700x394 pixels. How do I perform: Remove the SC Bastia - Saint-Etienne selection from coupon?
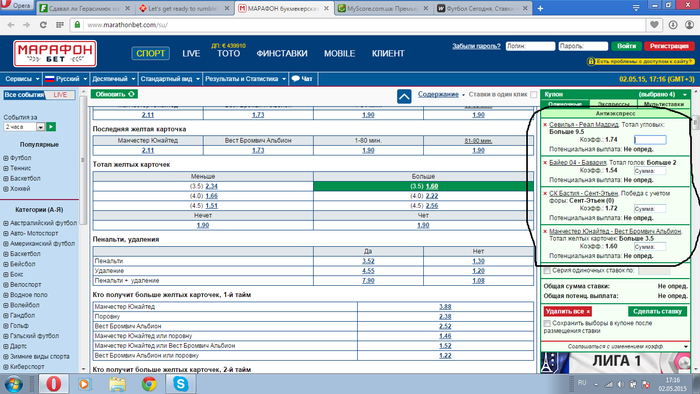545,194
